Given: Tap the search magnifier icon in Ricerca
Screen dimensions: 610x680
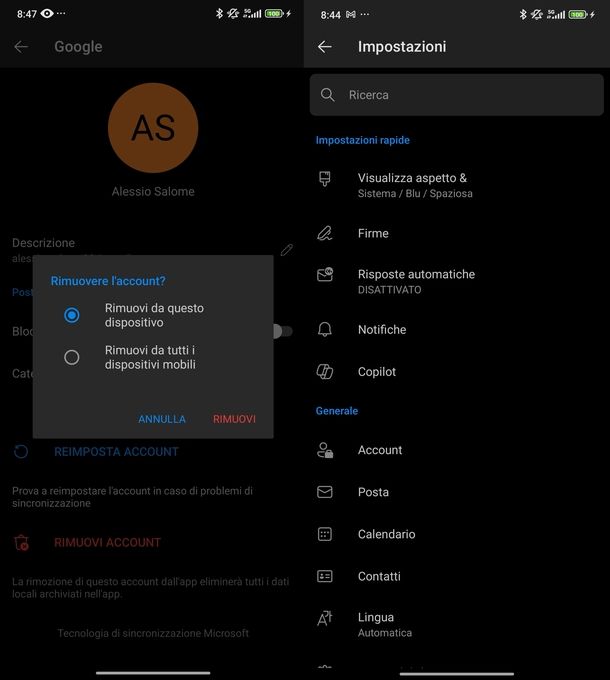Looking at the screenshot, I should tap(328, 95).
